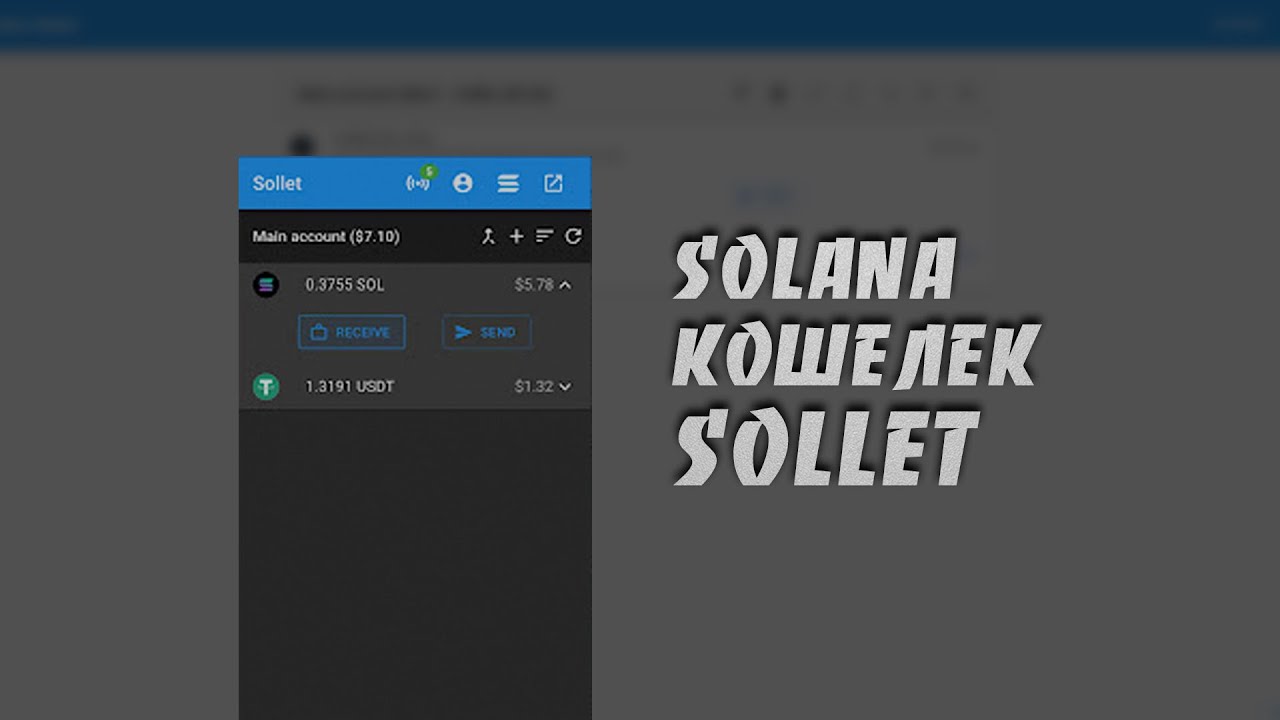Add a token with the plus icon
The image size is (1280, 720).
pos(516,237)
